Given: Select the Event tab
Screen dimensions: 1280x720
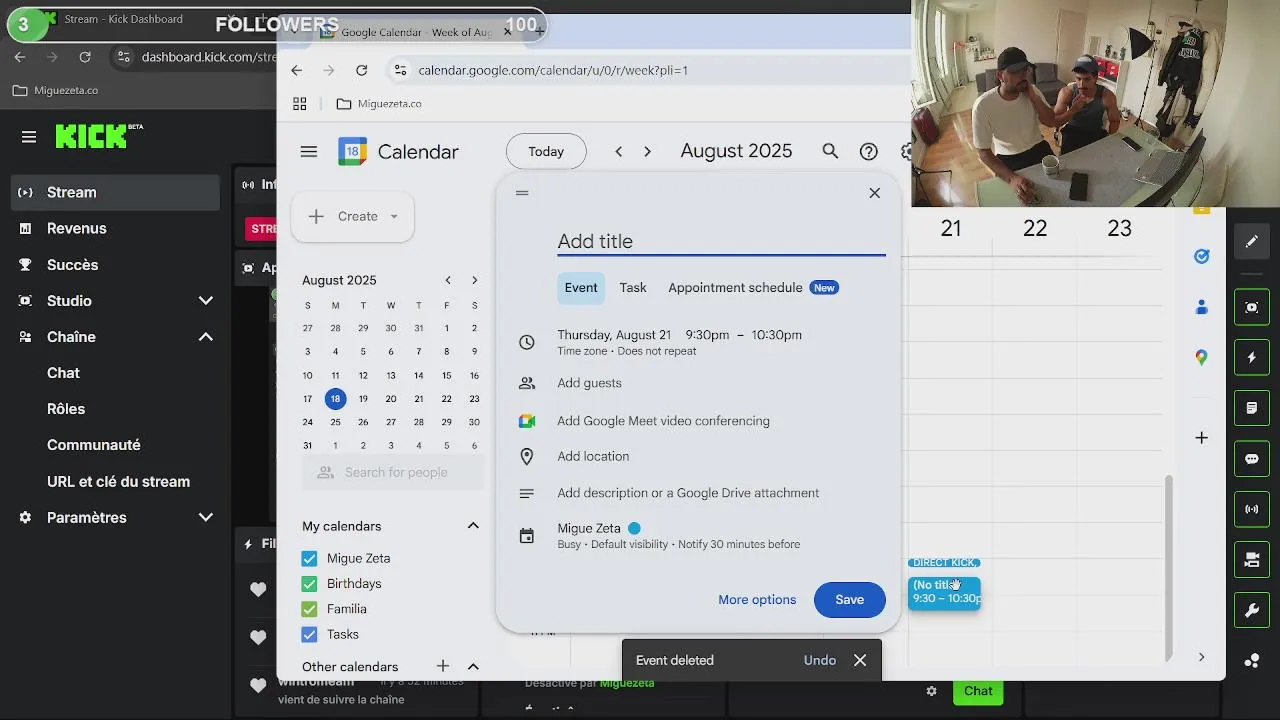Looking at the screenshot, I should point(581,288).
